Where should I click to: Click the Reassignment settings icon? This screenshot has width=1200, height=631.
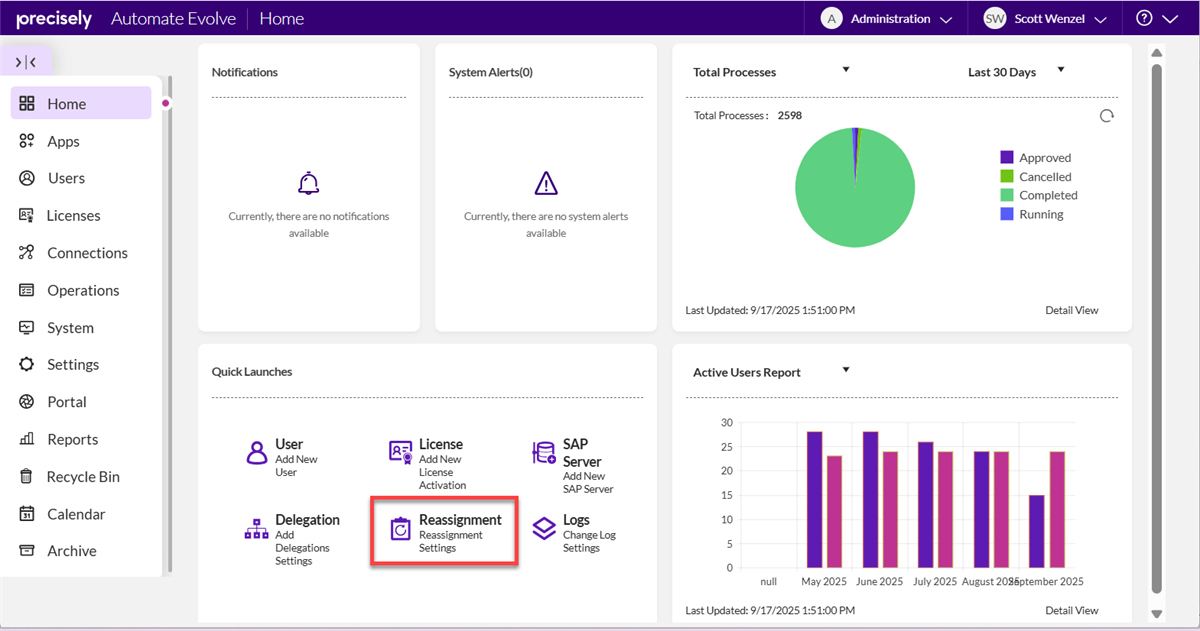pos(400,529)
